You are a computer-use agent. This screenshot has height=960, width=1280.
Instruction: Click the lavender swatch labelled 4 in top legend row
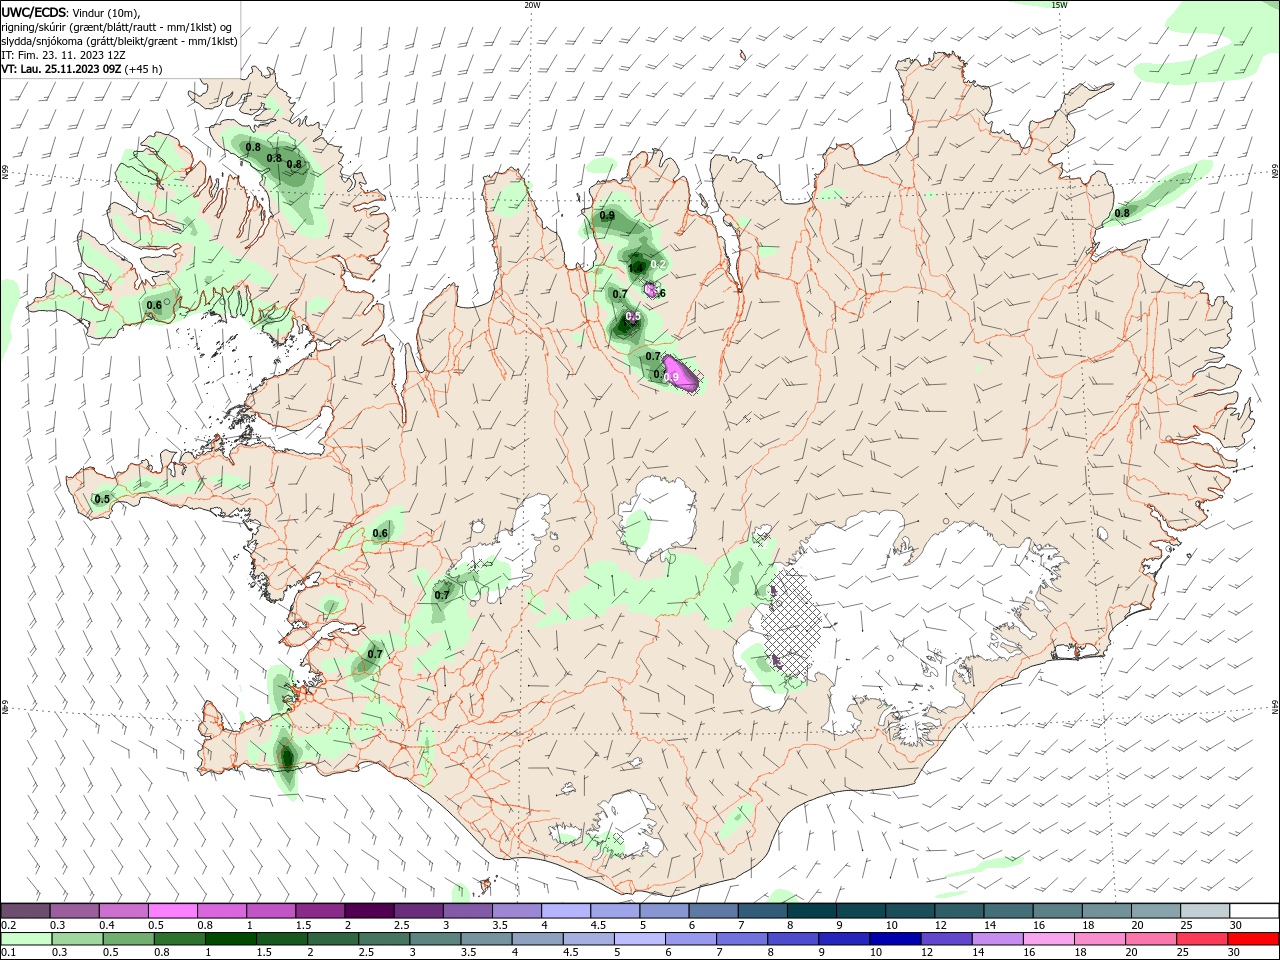pyautogui.click(x=564, y=911)
